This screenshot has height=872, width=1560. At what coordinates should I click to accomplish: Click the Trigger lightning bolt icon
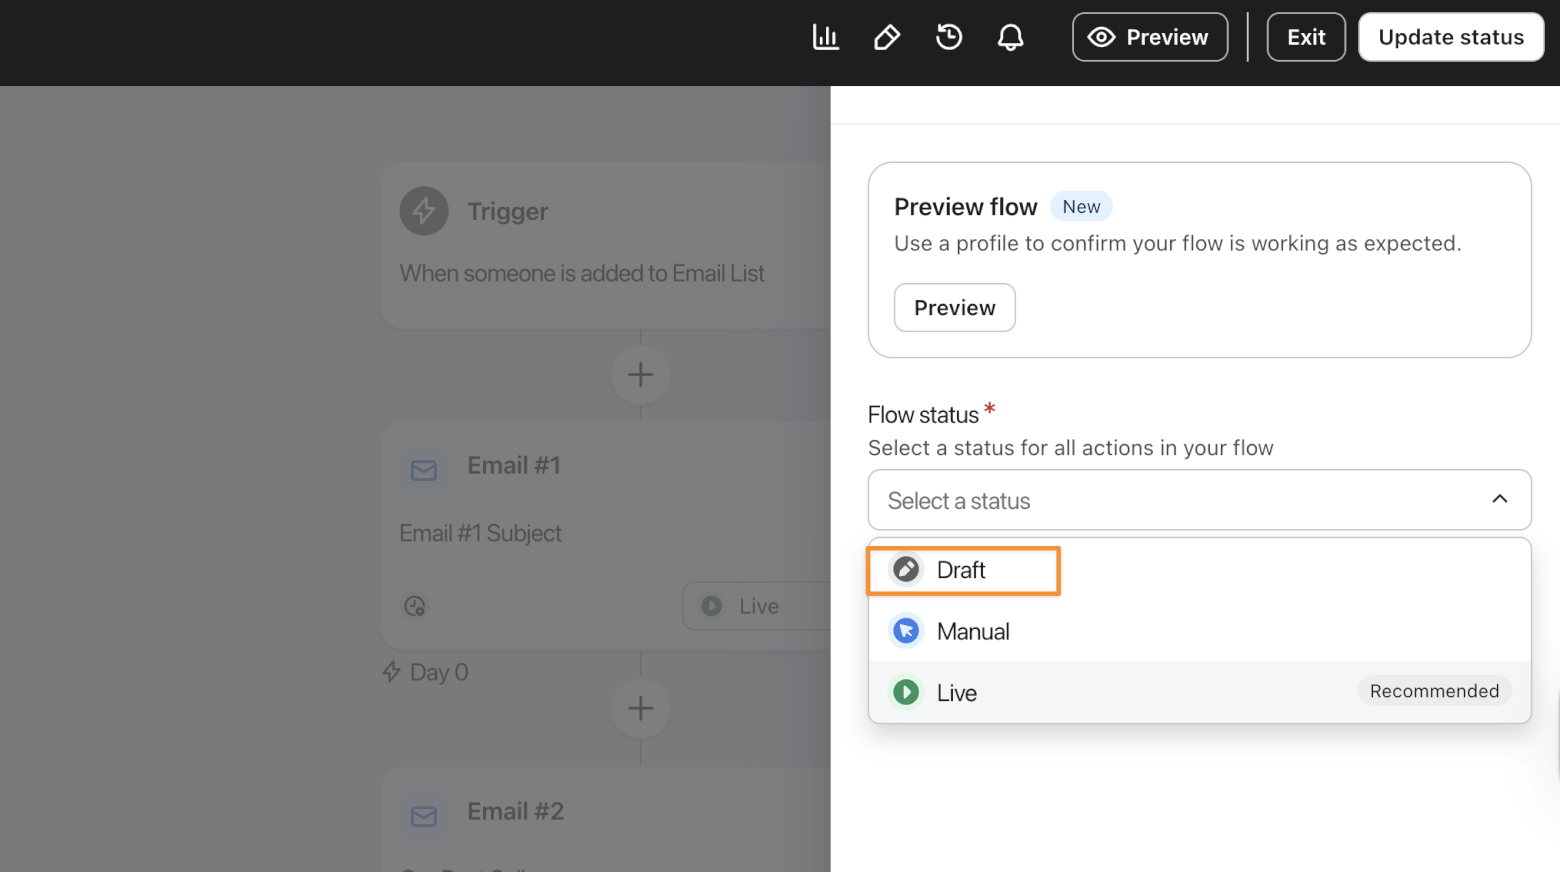point(424,211)
